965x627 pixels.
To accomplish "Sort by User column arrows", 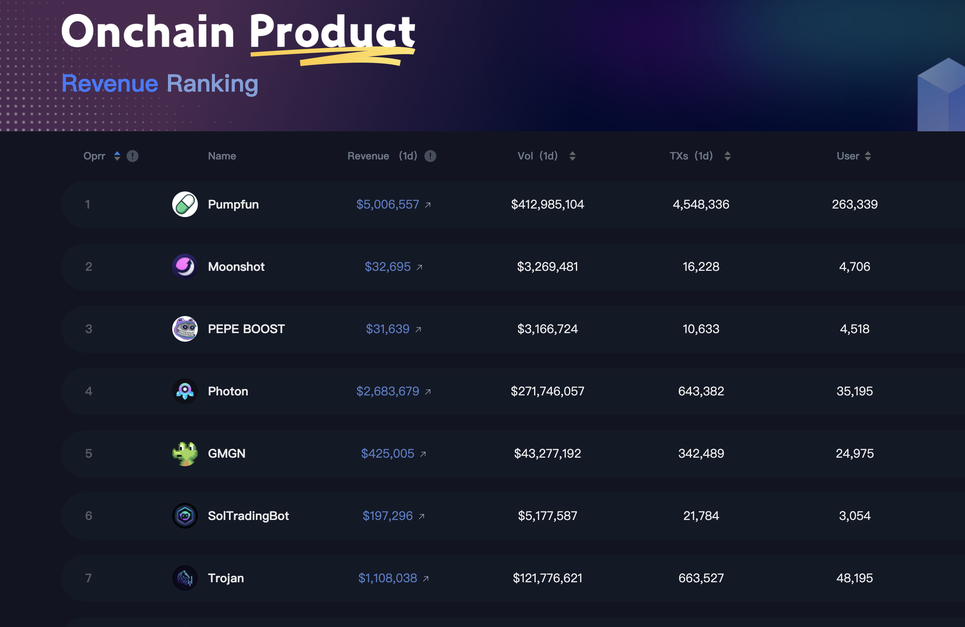I will (868, 156).
